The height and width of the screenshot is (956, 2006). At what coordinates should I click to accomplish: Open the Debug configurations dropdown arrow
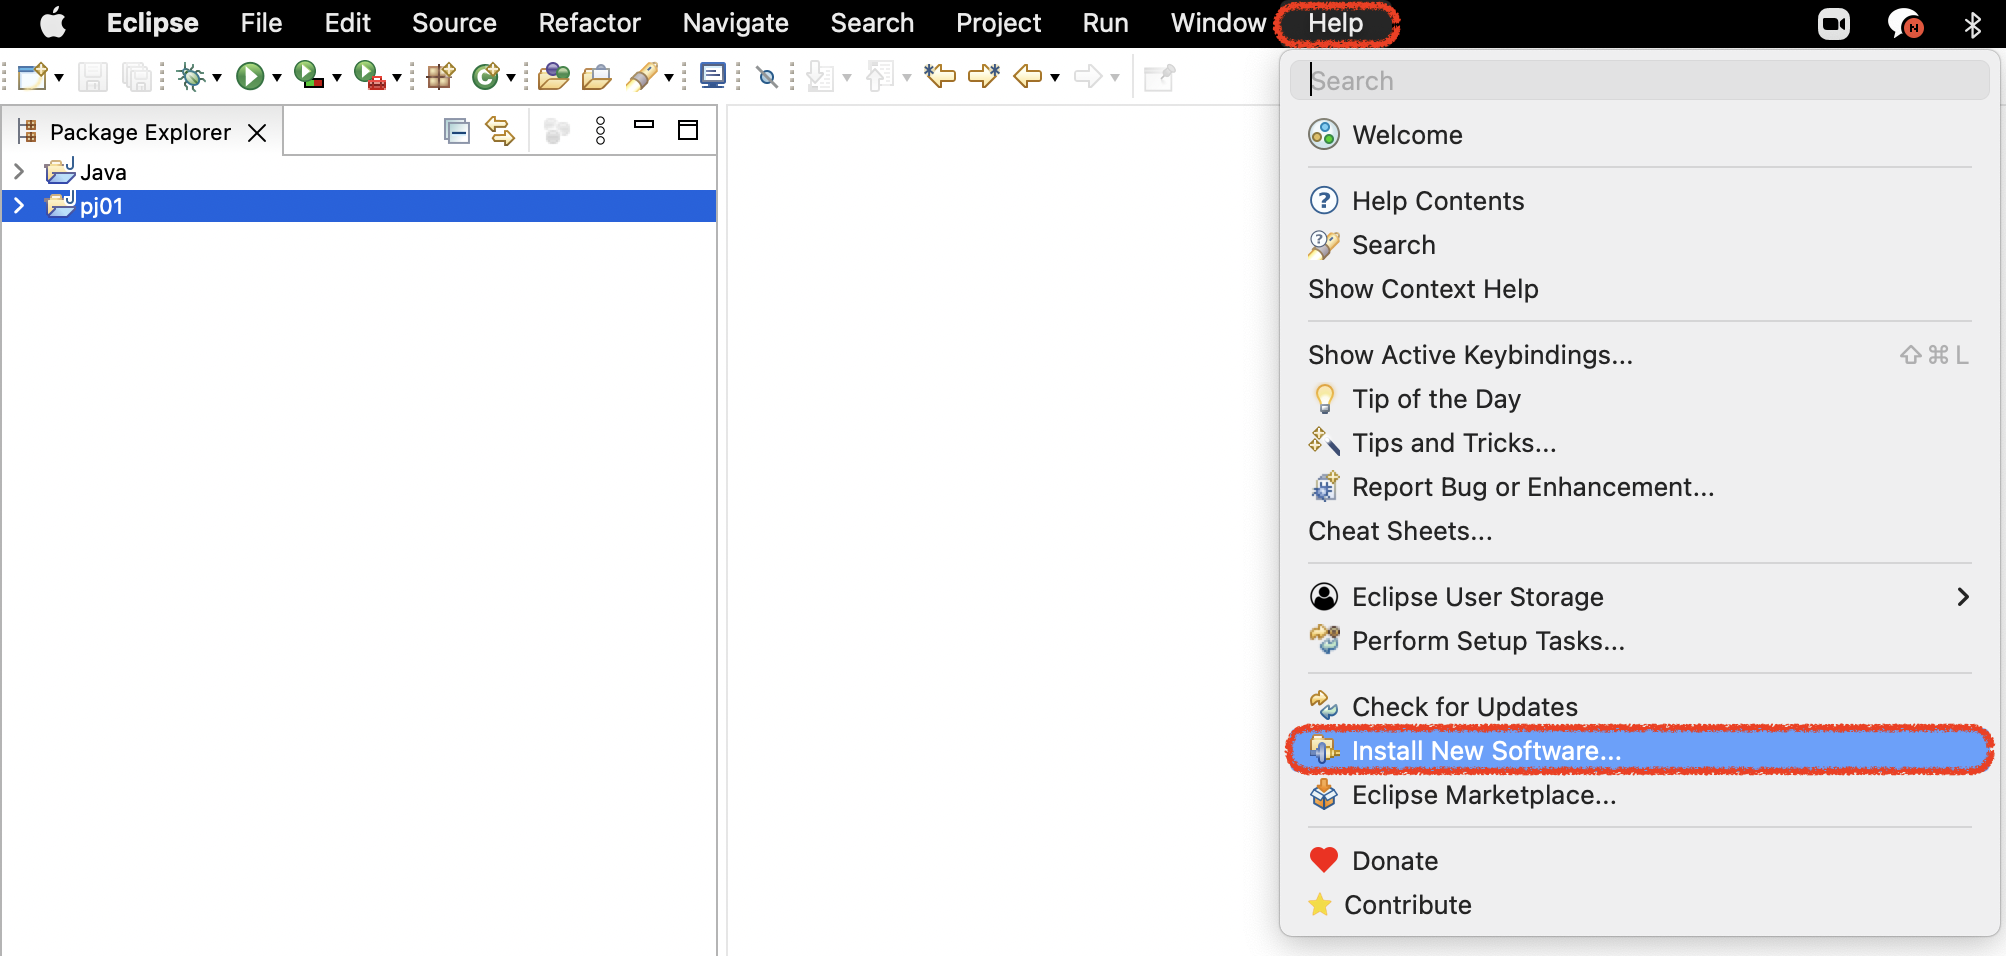[x=217, y=78]
